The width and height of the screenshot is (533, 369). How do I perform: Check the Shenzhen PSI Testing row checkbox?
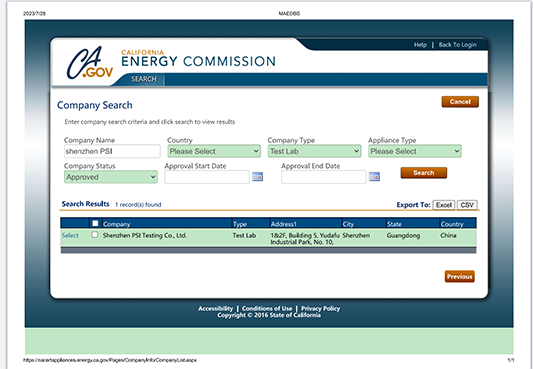coord(95,235)
